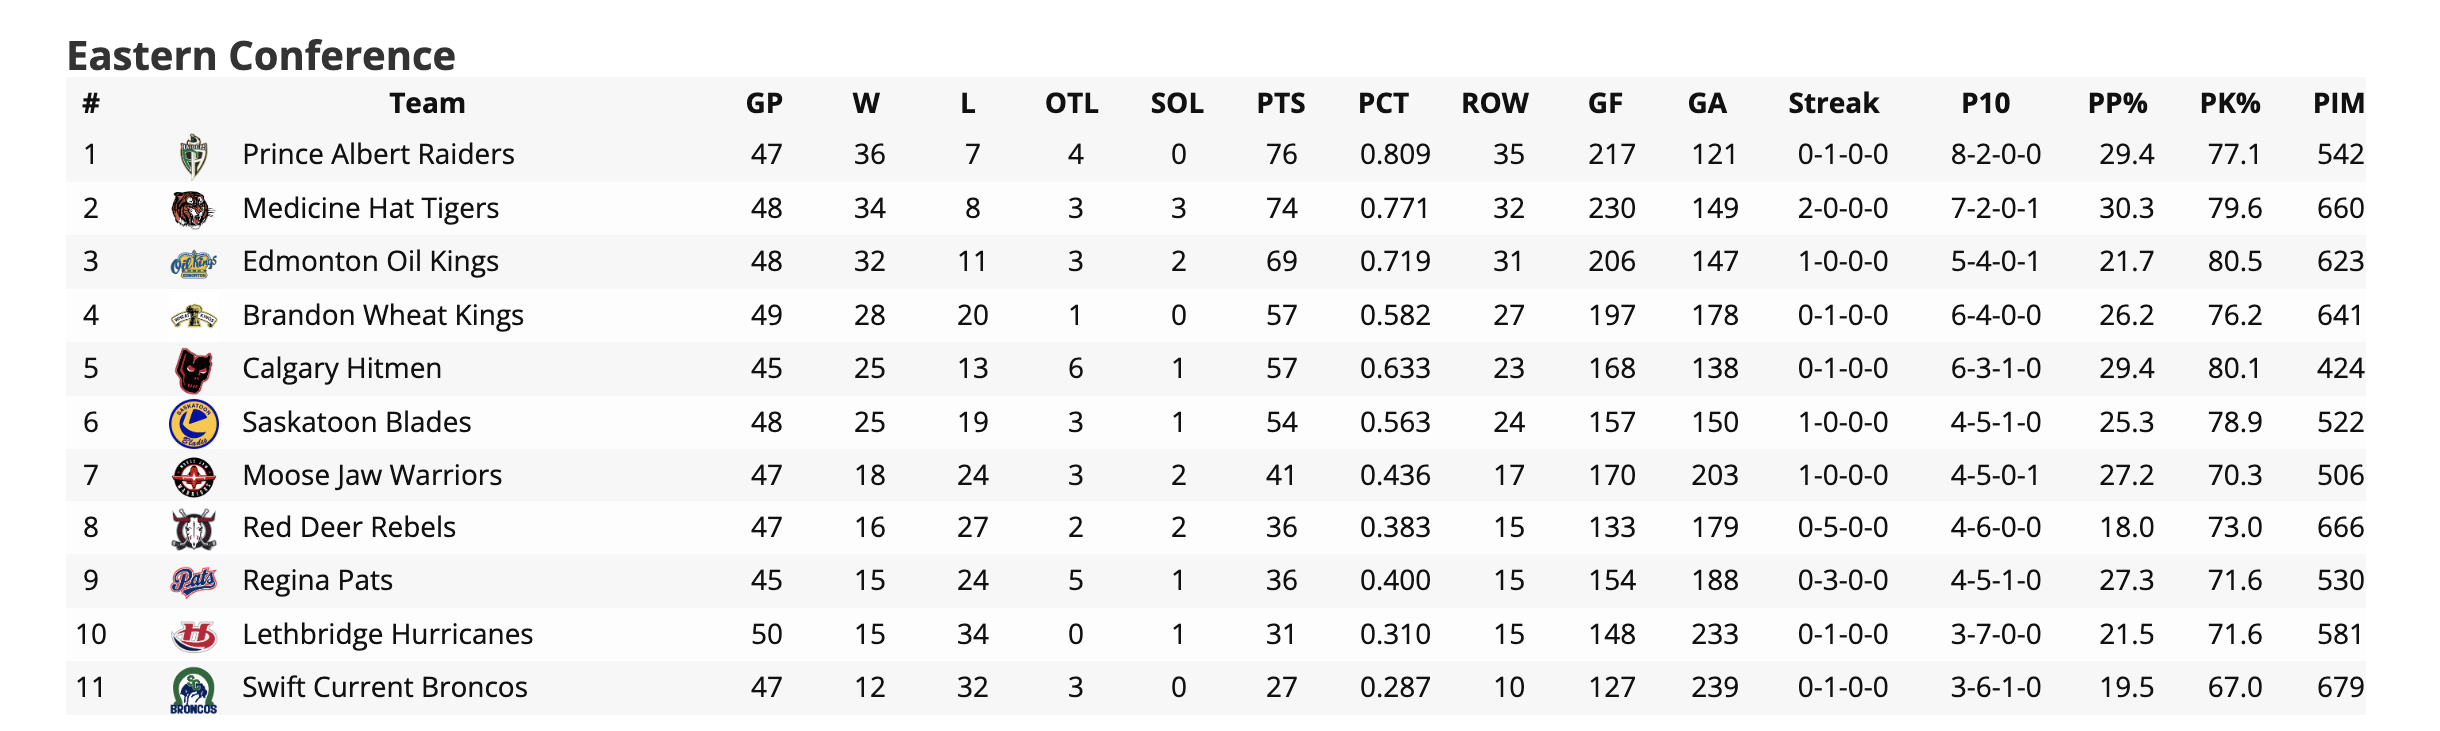The image size is (2440, 731).
Task: Click the Regina Pats logo
Action: point(193,581)
